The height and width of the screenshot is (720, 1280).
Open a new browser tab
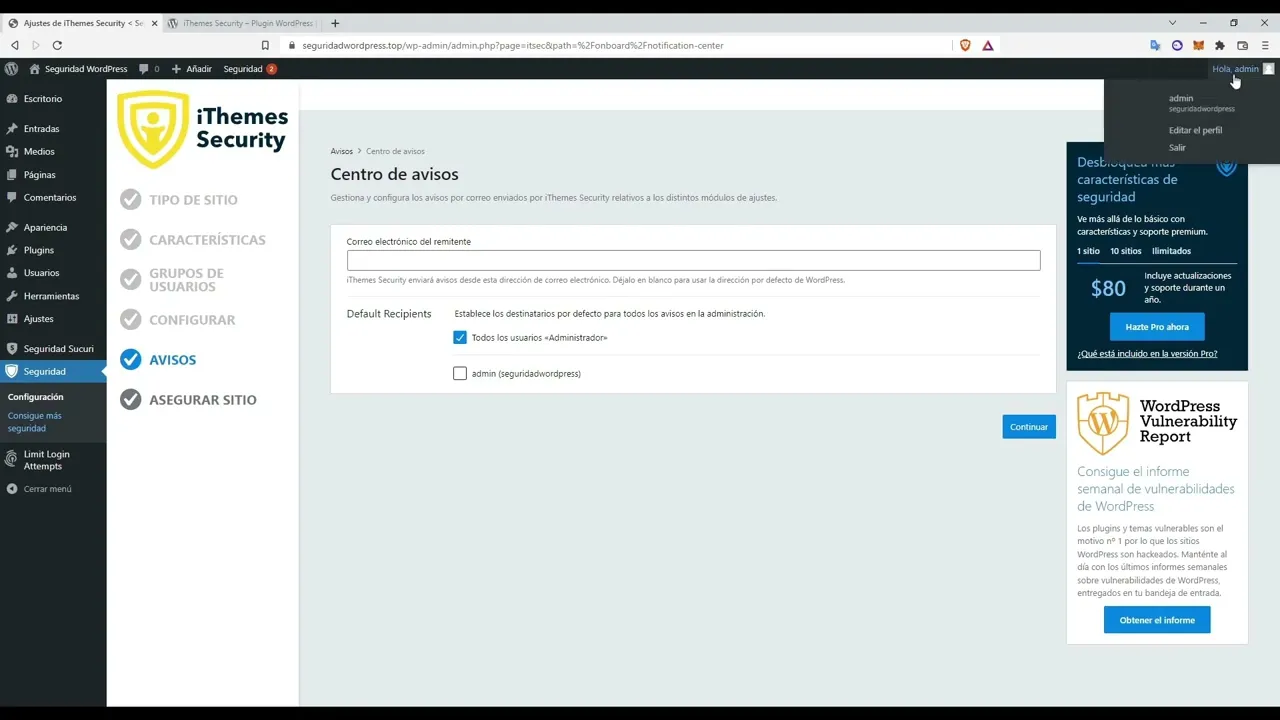coord(335,23)
